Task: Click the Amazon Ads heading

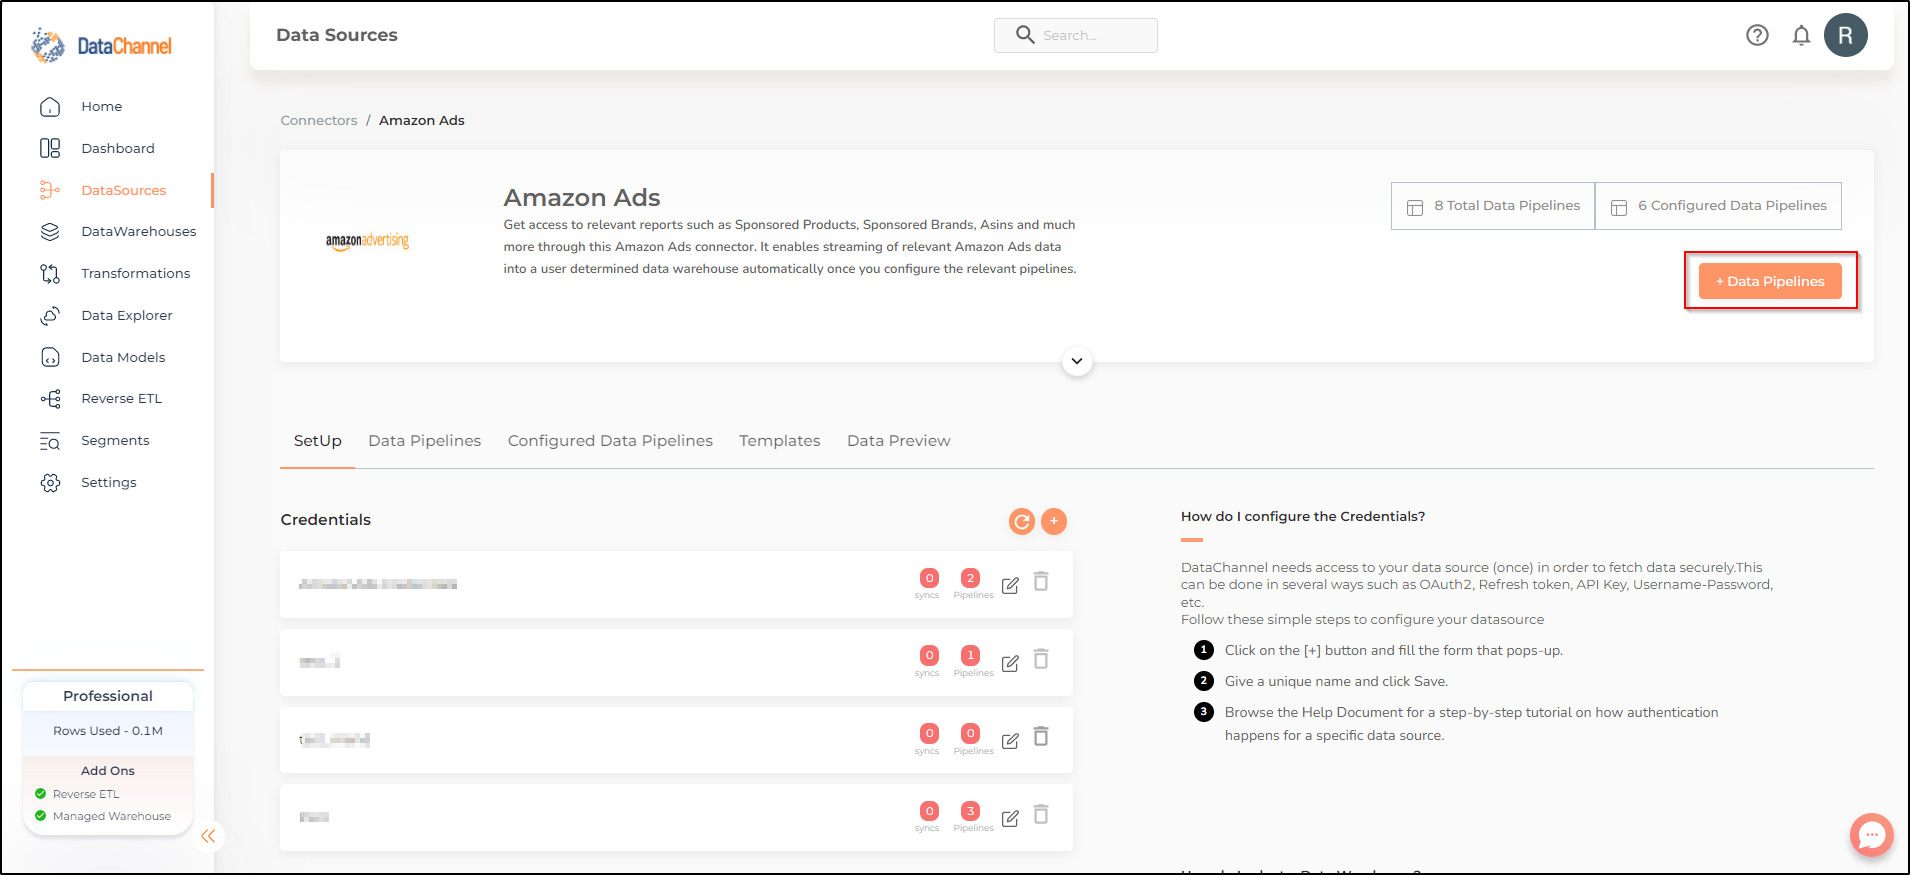Action: click(x=582, y=198)
